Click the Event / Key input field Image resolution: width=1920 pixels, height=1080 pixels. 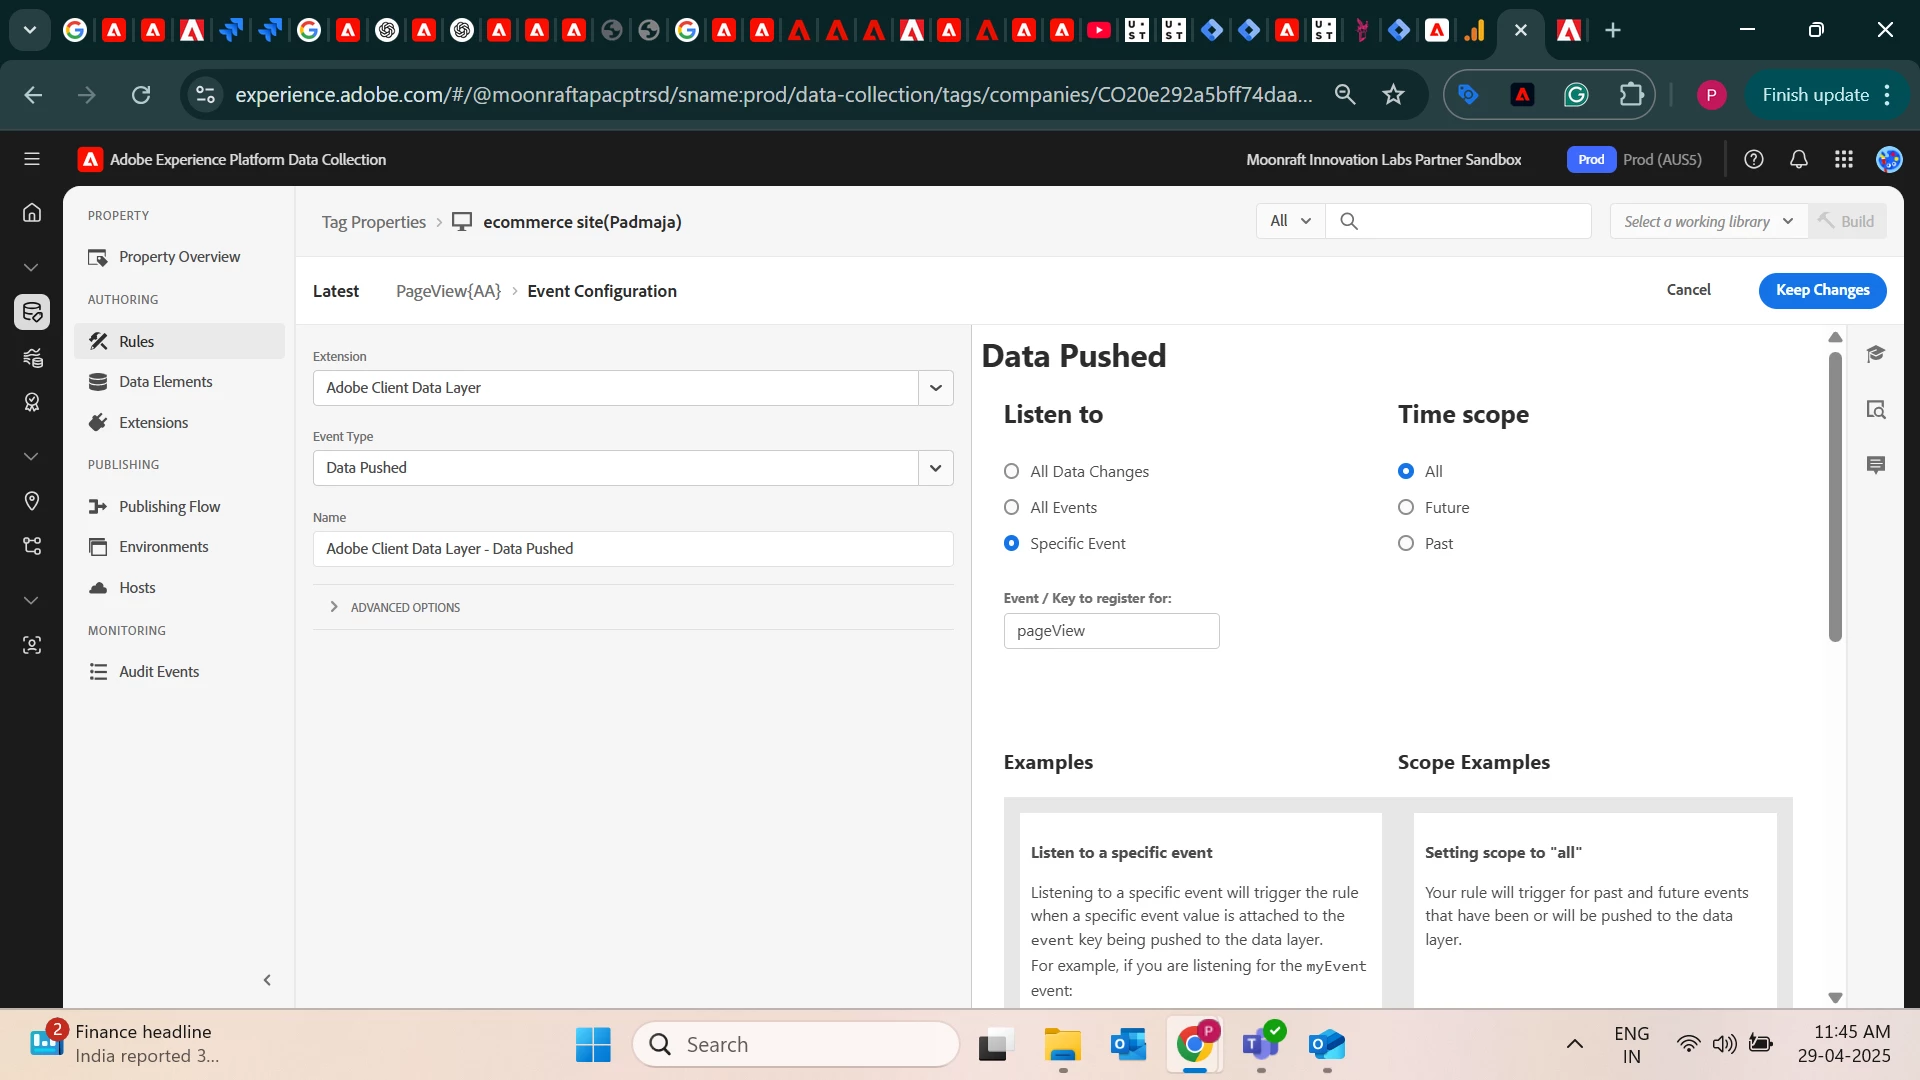[x=1110, y=631]
